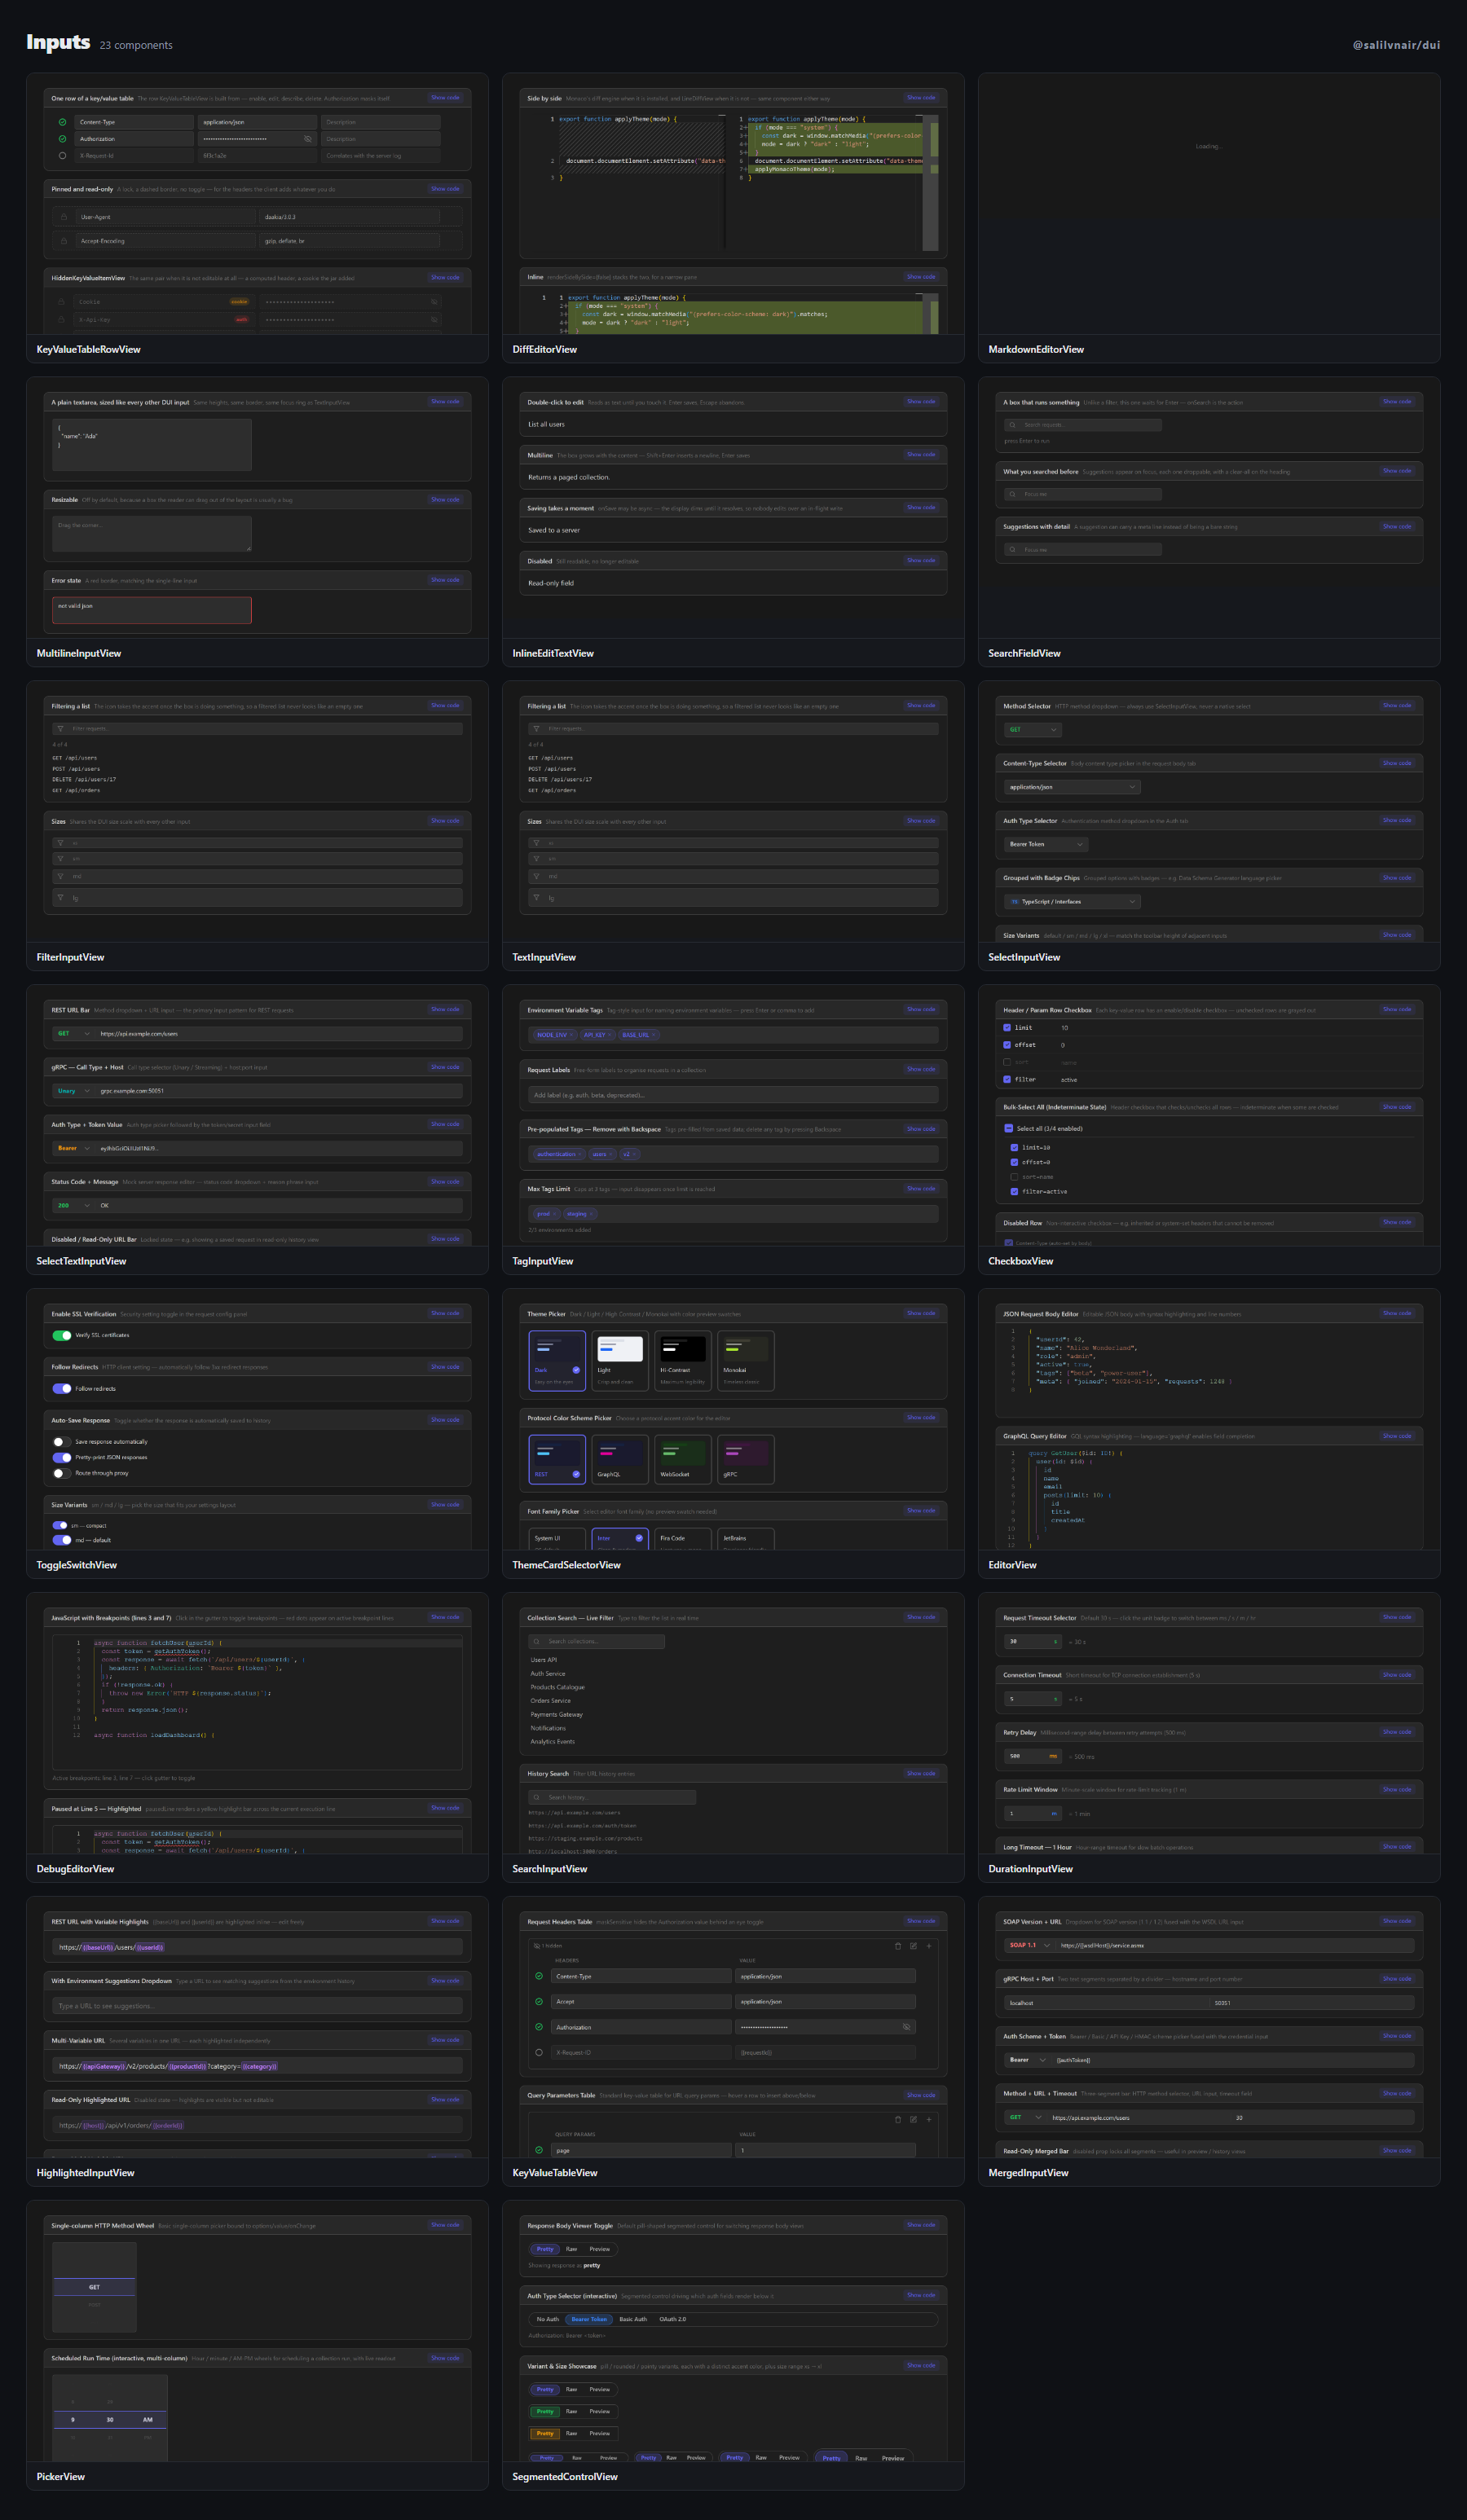The height and width of the screenshot is (2520, 1467).
Task: Click the lock icon beside Accept-Encoding
Action: point(64,241)
